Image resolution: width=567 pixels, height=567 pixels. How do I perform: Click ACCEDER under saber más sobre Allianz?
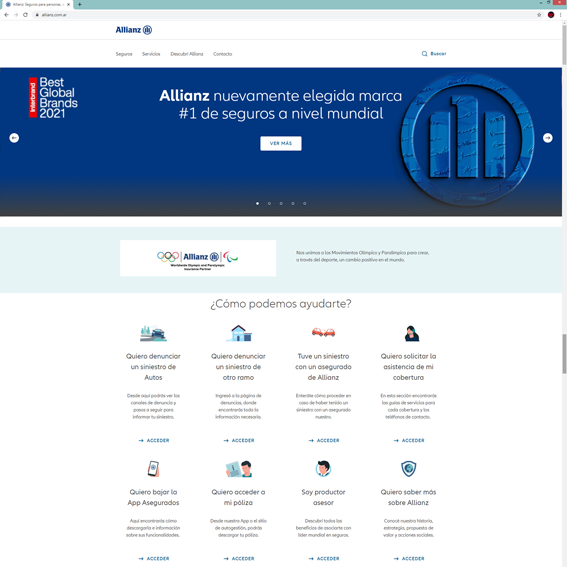(x=409, y=558)
